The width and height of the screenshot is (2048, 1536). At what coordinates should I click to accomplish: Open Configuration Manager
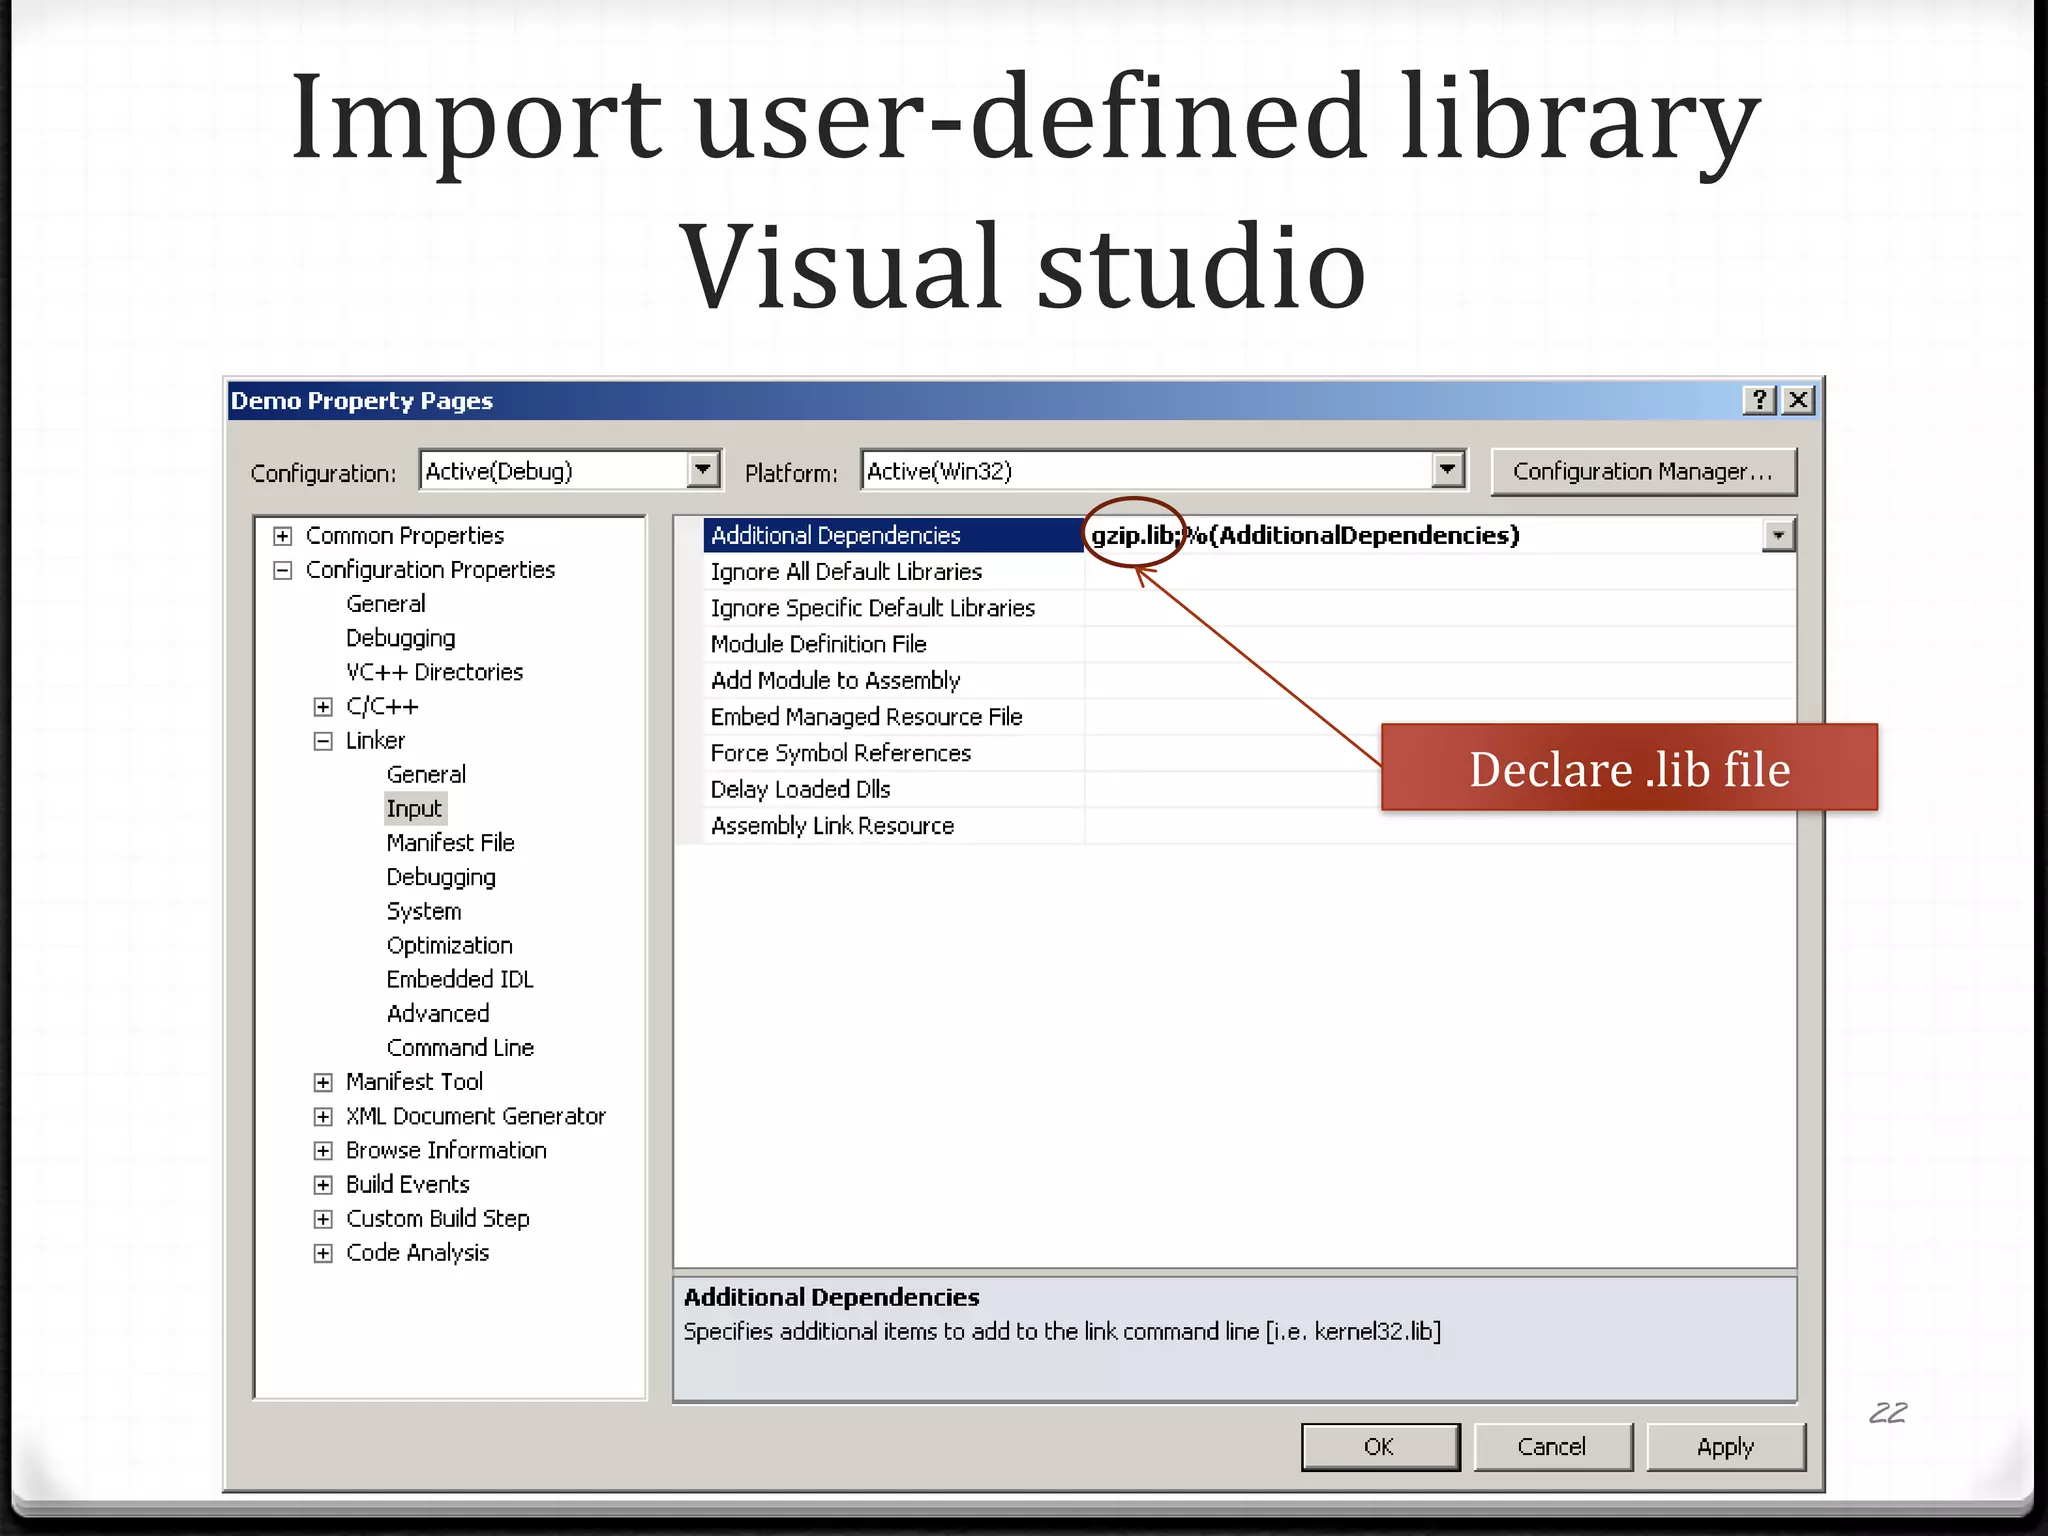(1643, 471)
